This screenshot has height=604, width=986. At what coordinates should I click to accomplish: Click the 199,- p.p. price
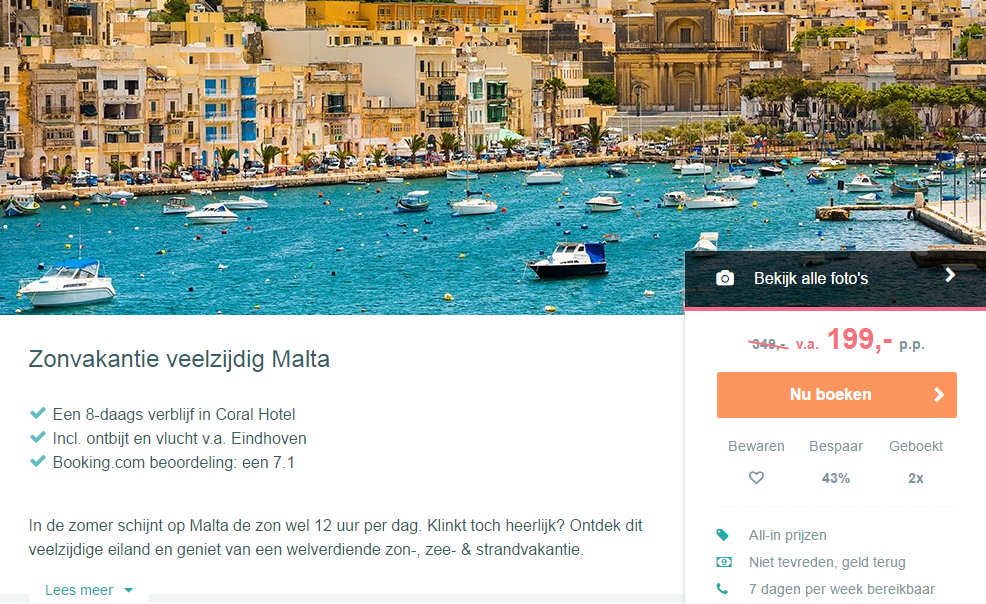[x=875, y=340]
